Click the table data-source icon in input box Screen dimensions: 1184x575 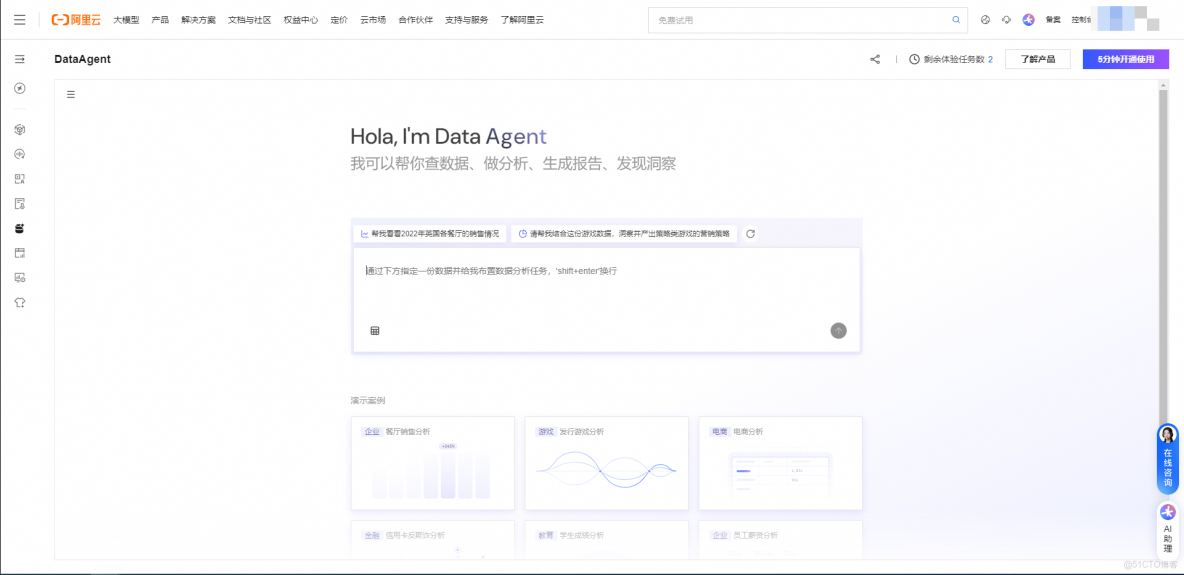[375, 331]
